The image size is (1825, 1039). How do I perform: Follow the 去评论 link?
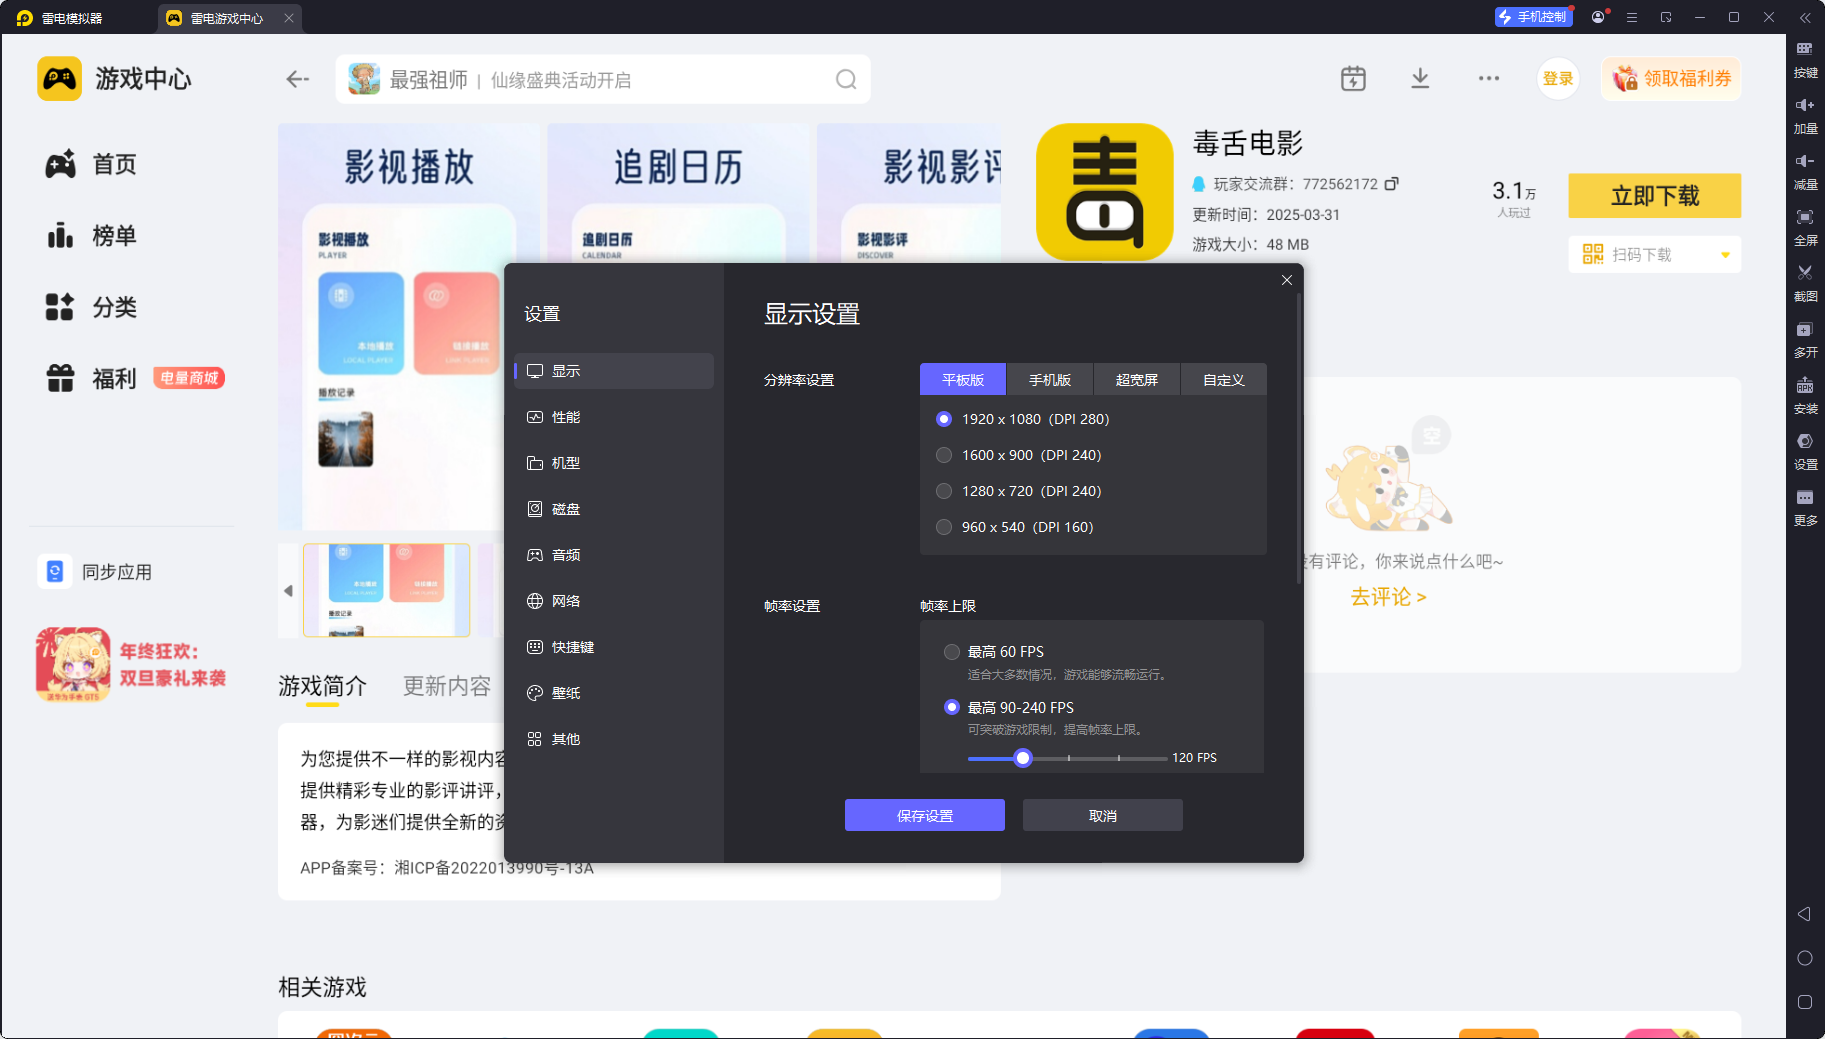pos(1389,597)
